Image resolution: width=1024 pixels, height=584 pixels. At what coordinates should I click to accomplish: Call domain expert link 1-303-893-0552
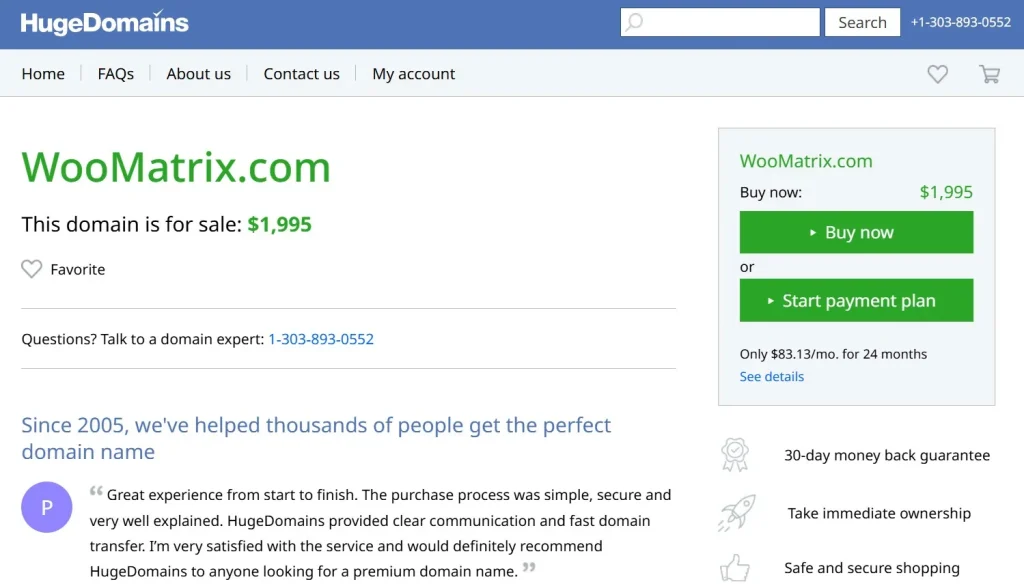pyautogui.click(x=321, y=339)
